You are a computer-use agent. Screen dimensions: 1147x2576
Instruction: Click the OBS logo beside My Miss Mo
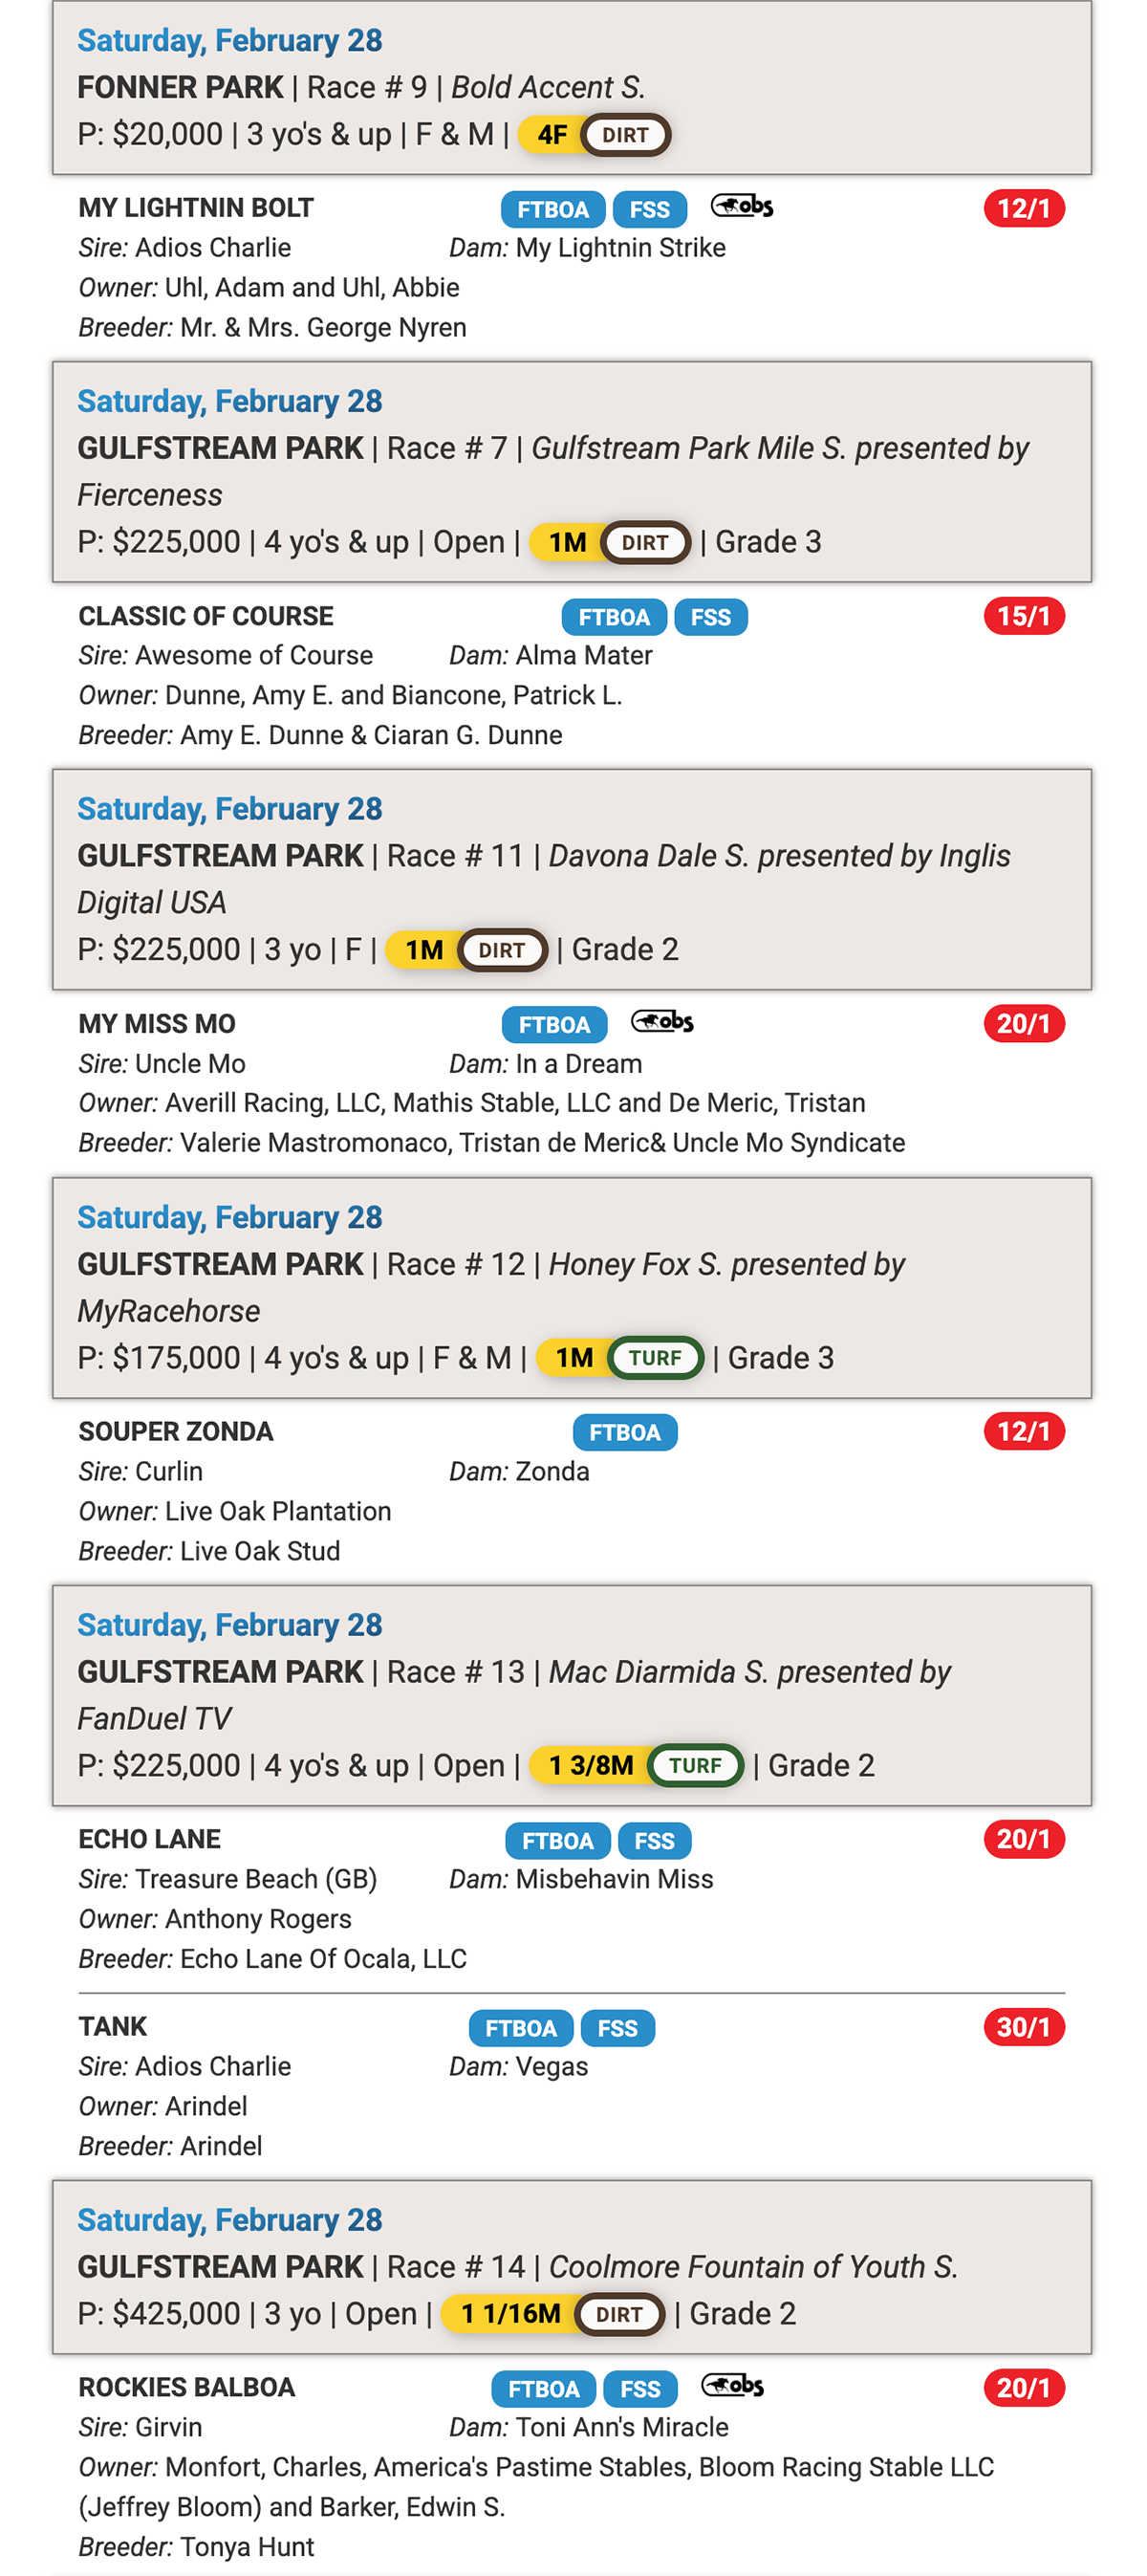(662, 1022)
